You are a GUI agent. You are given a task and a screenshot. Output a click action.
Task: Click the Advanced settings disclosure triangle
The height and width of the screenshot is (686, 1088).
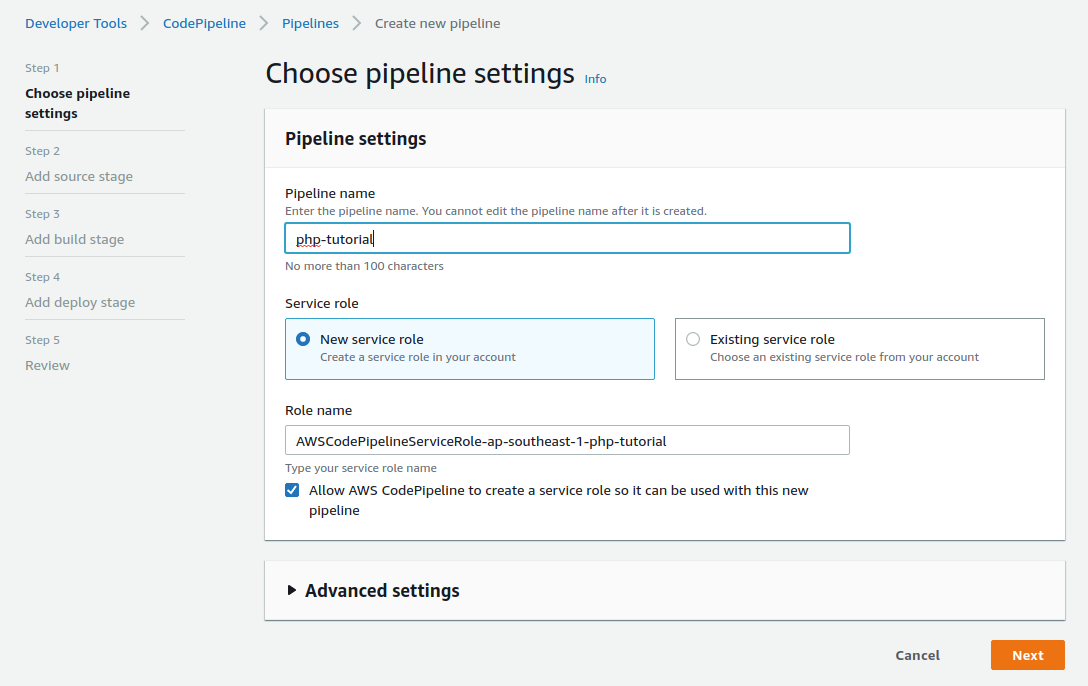[x=292, y=590]
